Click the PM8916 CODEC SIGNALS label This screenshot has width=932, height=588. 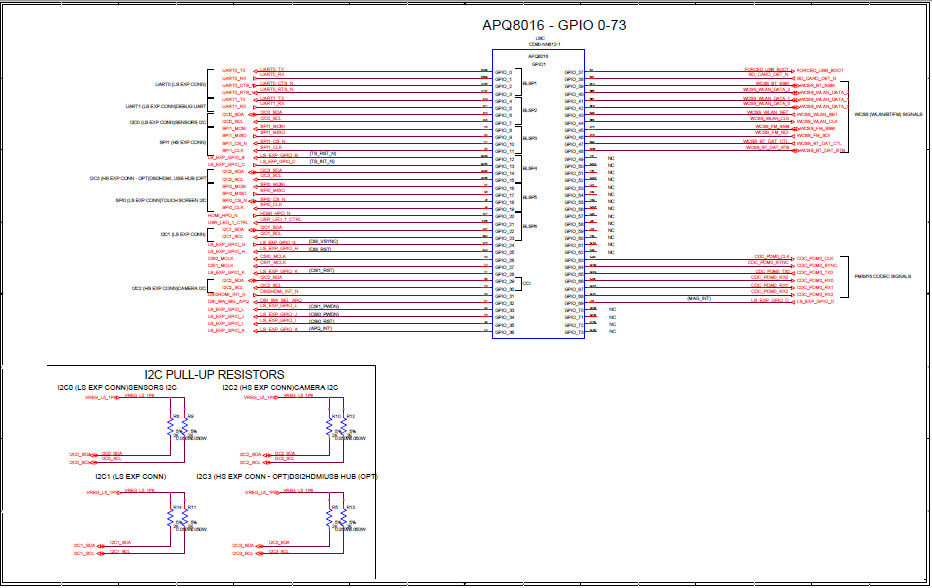tap(882, 275)
